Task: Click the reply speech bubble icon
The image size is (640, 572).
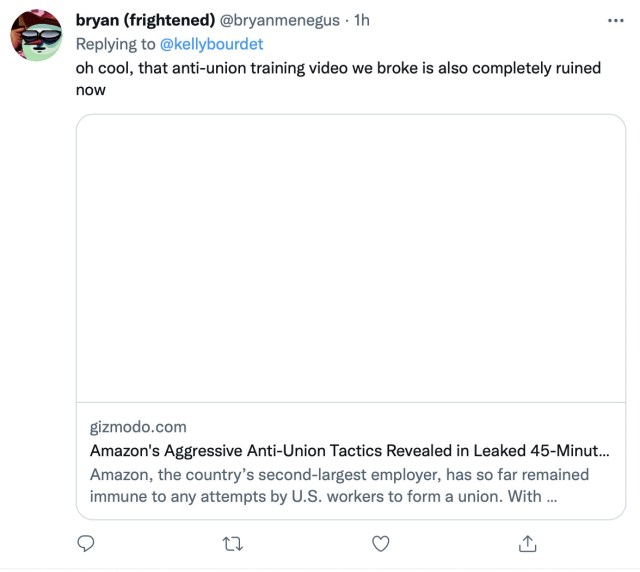Action: click(x=86, y=543)
